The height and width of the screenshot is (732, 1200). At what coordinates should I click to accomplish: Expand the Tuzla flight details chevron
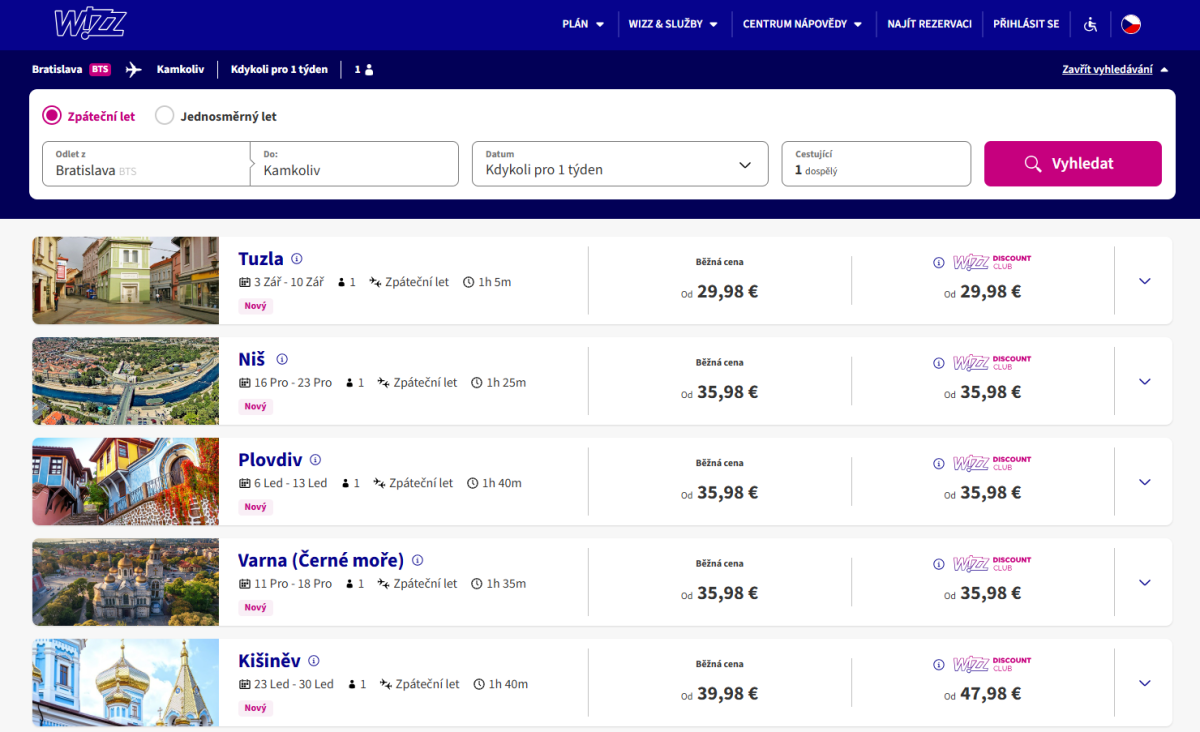click(1145, 281)
